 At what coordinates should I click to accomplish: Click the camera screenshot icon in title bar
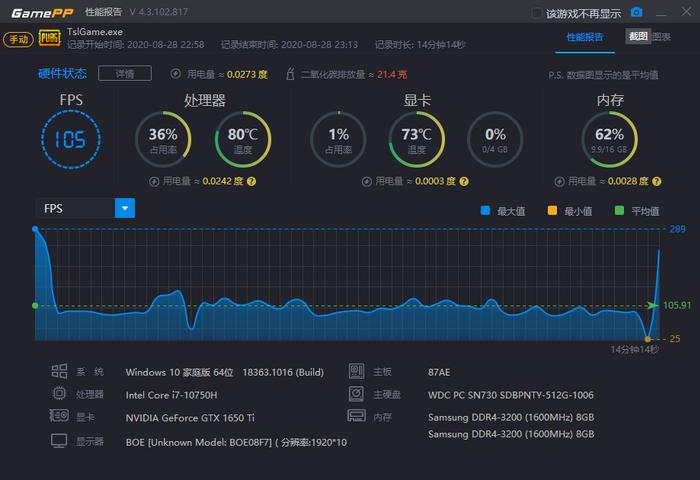click(x=637, y=12)
